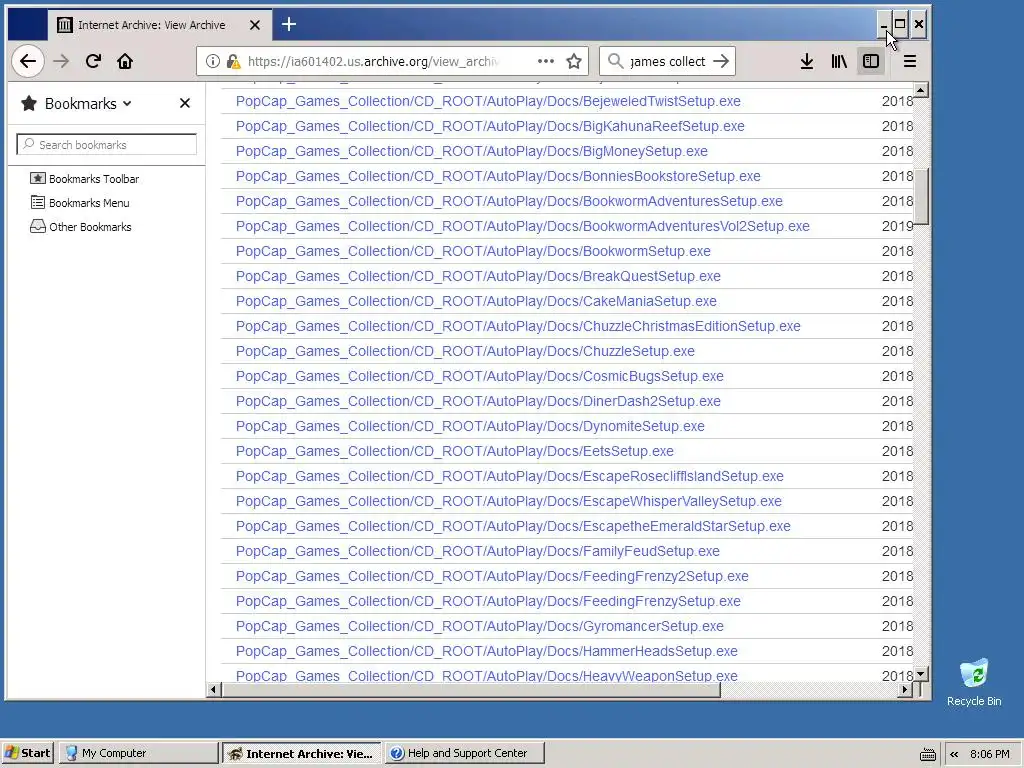Open the FamilyFeudSetup.exe link
This screenshot has width=1024, height=768.
click(x=477, y=551)
